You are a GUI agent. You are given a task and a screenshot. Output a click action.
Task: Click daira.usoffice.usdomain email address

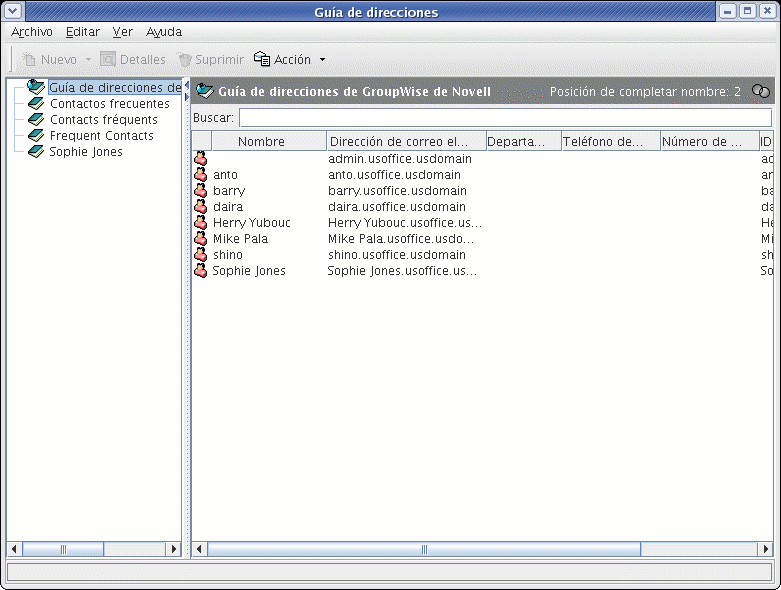pyautogui.click(x=396, y=207)
